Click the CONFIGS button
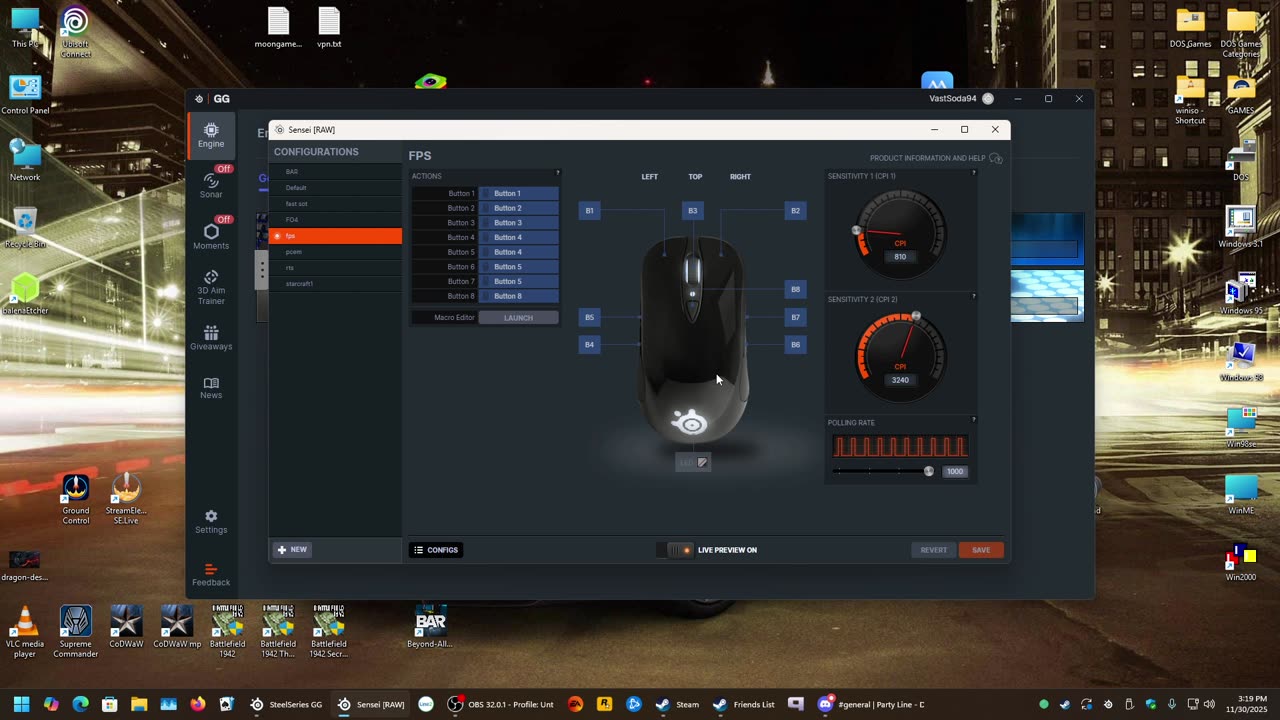This screenshot has height=720, width=1280. click(435, 550)
